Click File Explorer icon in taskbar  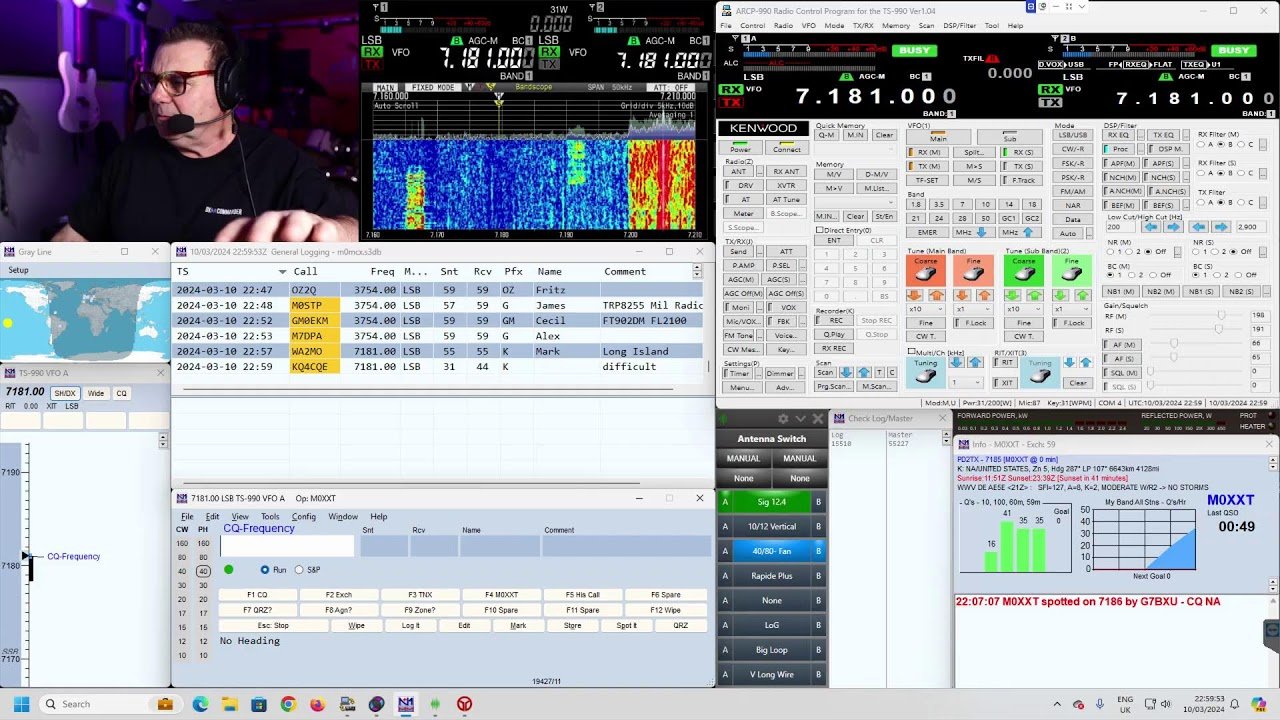click(x=229, y=704)
